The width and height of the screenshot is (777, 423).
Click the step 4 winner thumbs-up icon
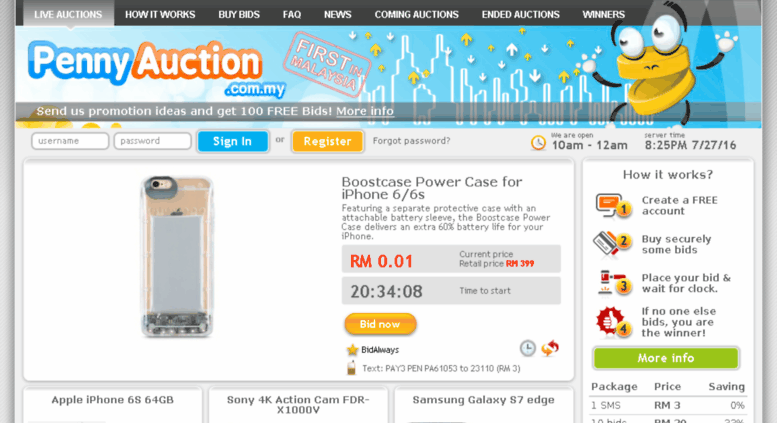point(613,322)
